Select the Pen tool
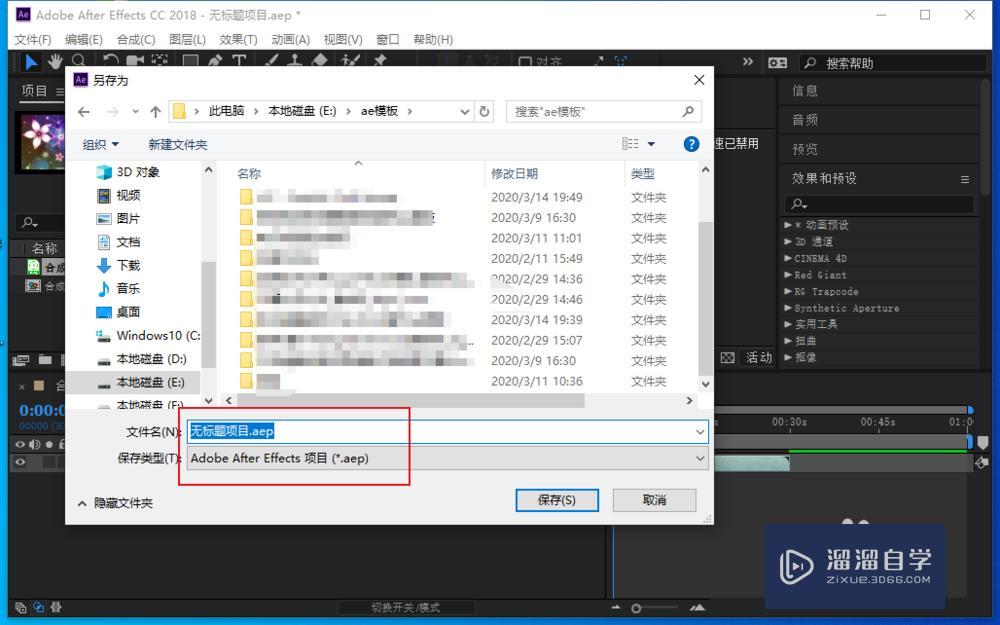1000x625 pixels. tap(215, 62)
